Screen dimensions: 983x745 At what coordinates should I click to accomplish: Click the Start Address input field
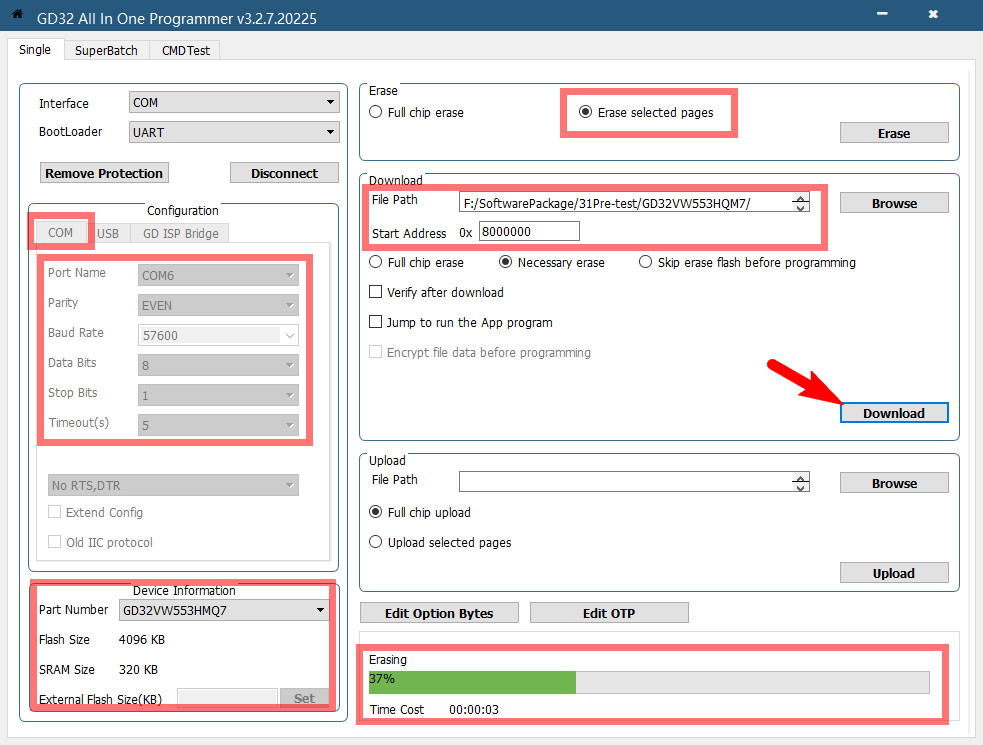[529, 232]
